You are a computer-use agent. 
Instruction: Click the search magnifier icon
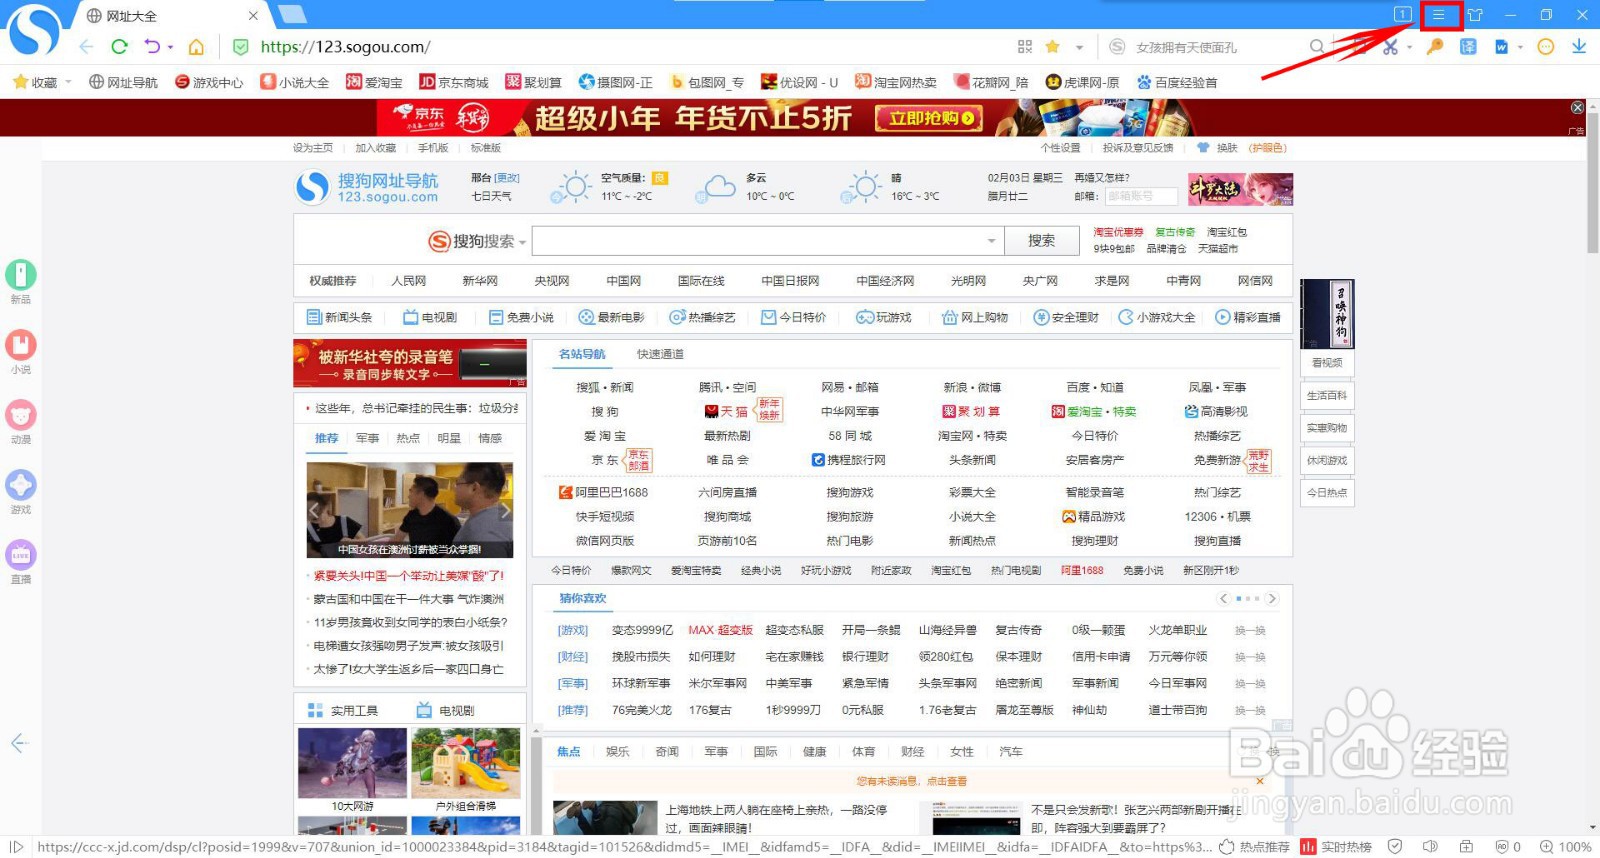(x=1317, y=47)
